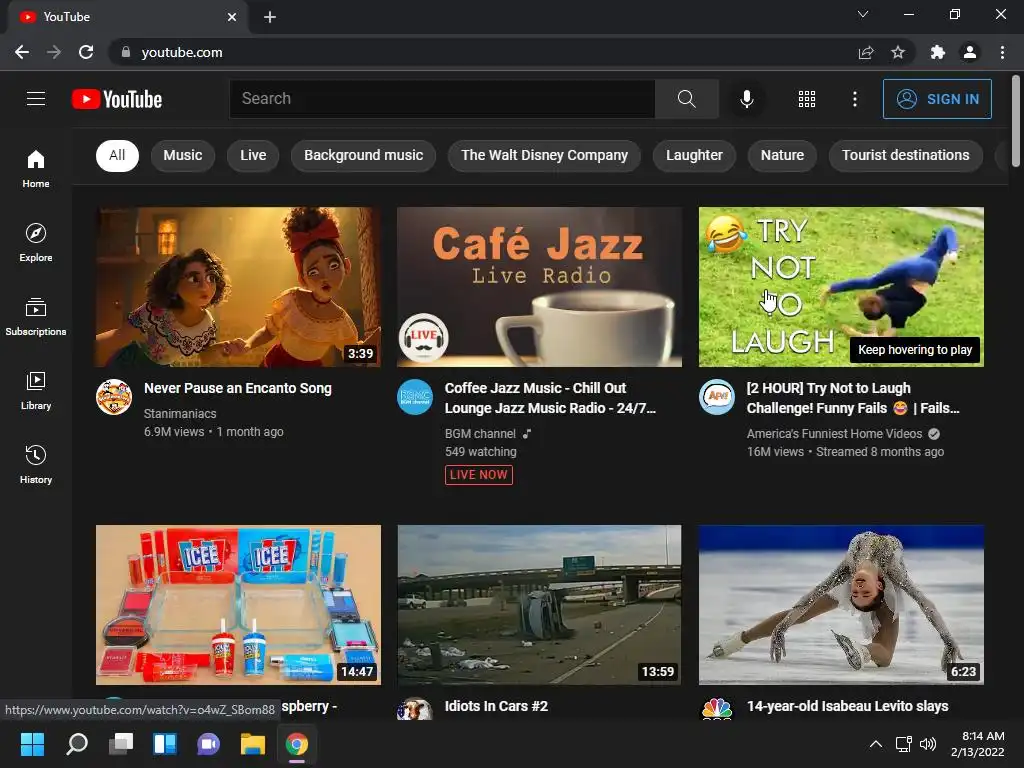Open BGM channel name link

coord(480,434)
